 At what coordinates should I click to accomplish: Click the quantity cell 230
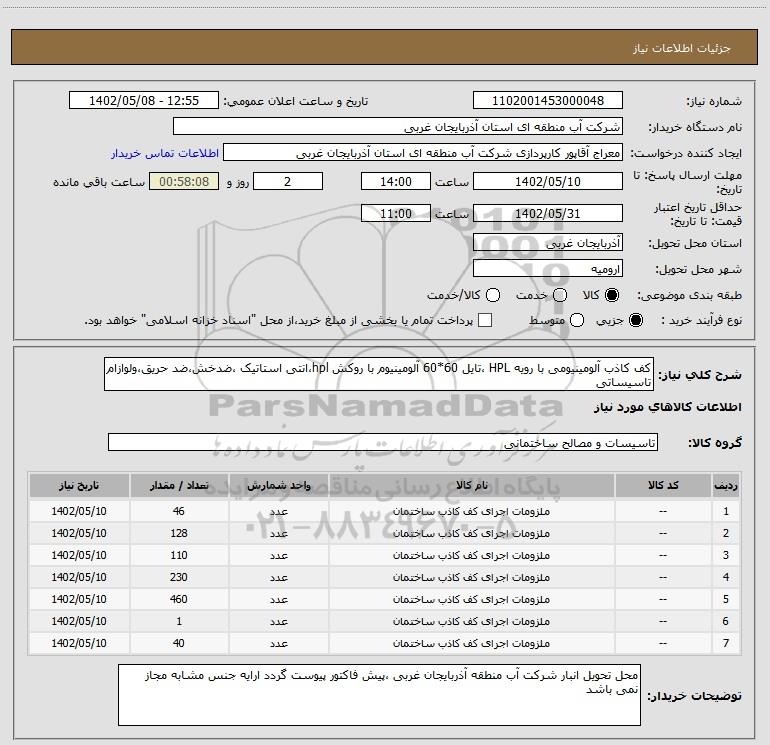click(x=179, y=577)
